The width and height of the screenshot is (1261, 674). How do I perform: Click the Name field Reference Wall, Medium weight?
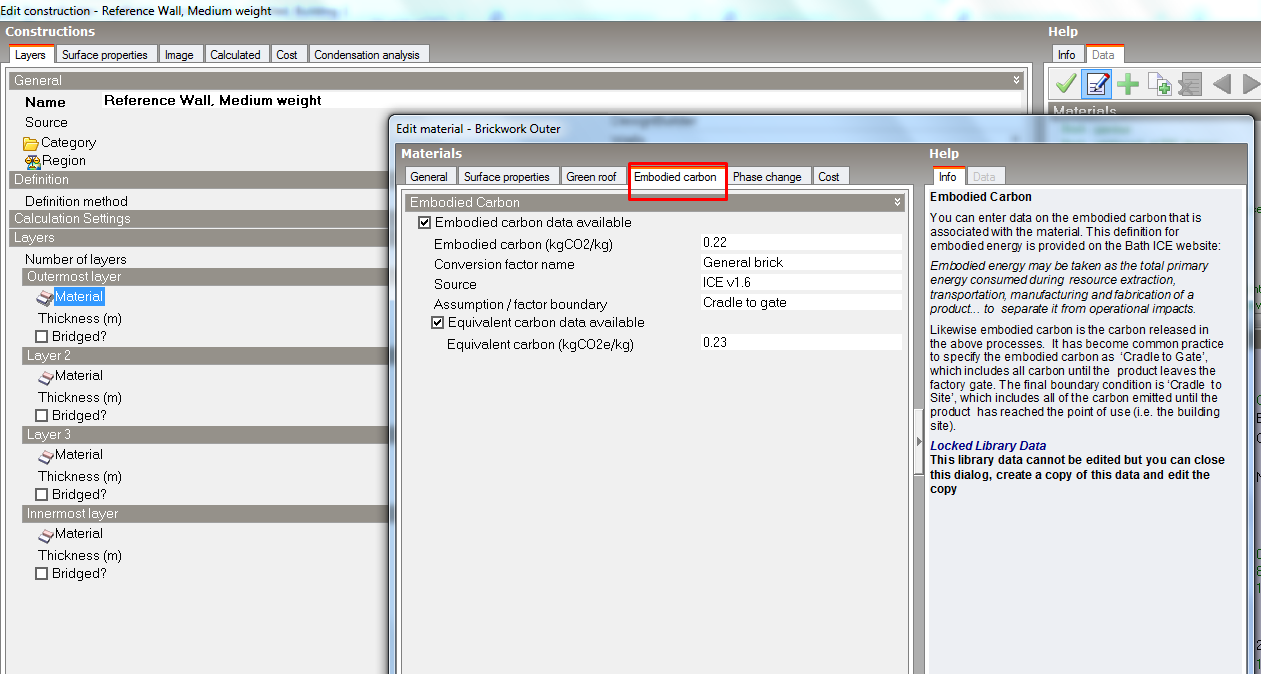point(563,101)
